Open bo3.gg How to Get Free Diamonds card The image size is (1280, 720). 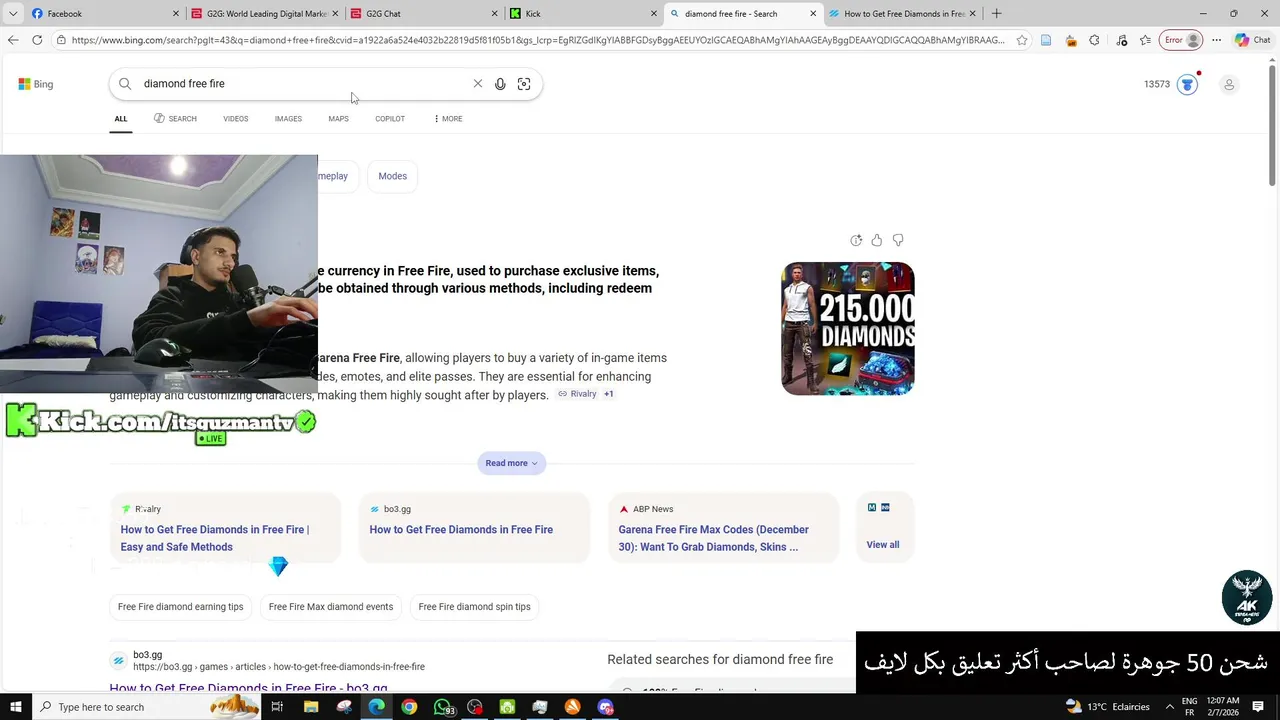coord(474,528)
